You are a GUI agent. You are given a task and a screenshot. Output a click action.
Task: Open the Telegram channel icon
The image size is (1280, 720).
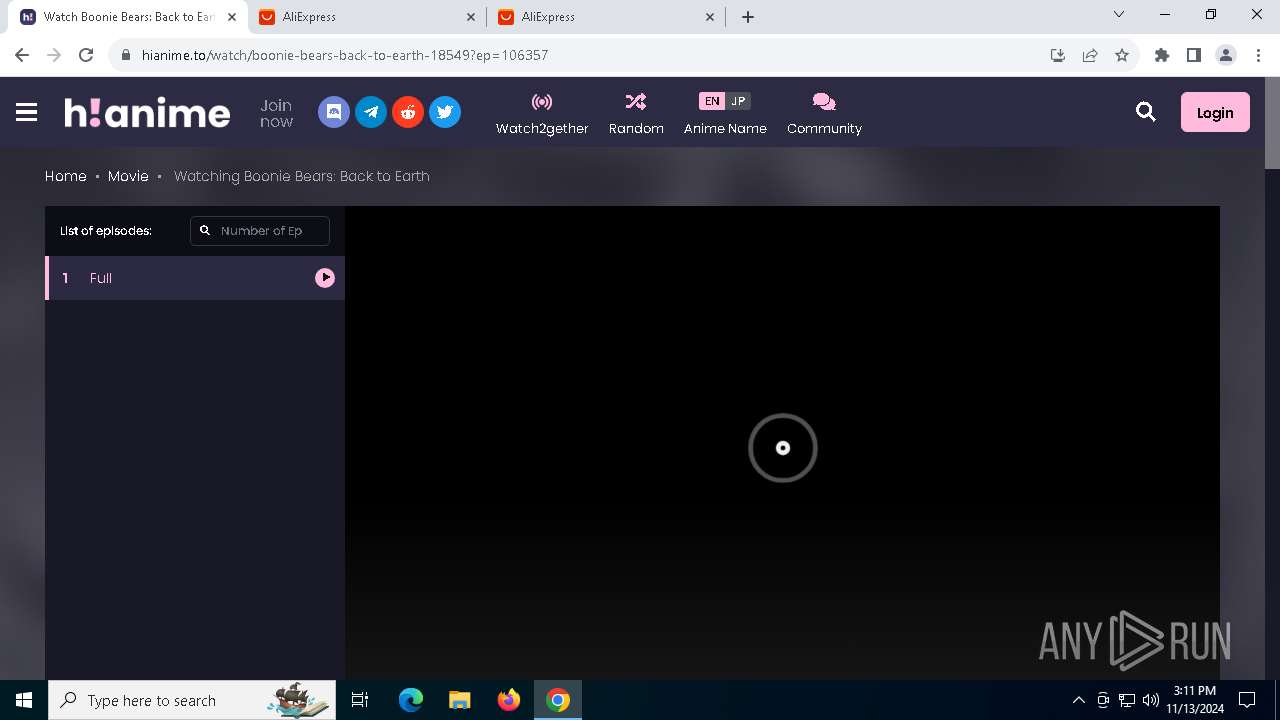click(x=371, y=112)
